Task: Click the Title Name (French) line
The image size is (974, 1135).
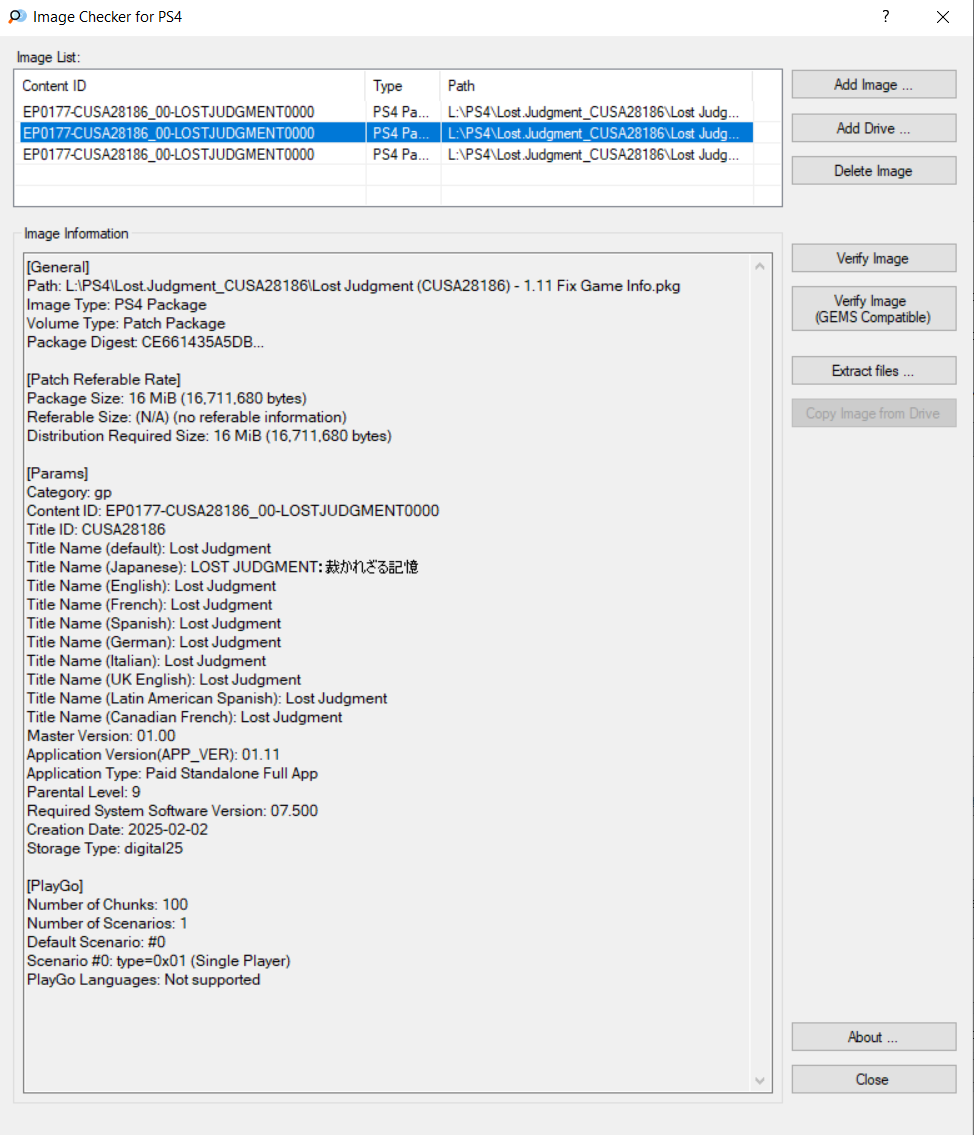Action: click(x=150, y=605)
